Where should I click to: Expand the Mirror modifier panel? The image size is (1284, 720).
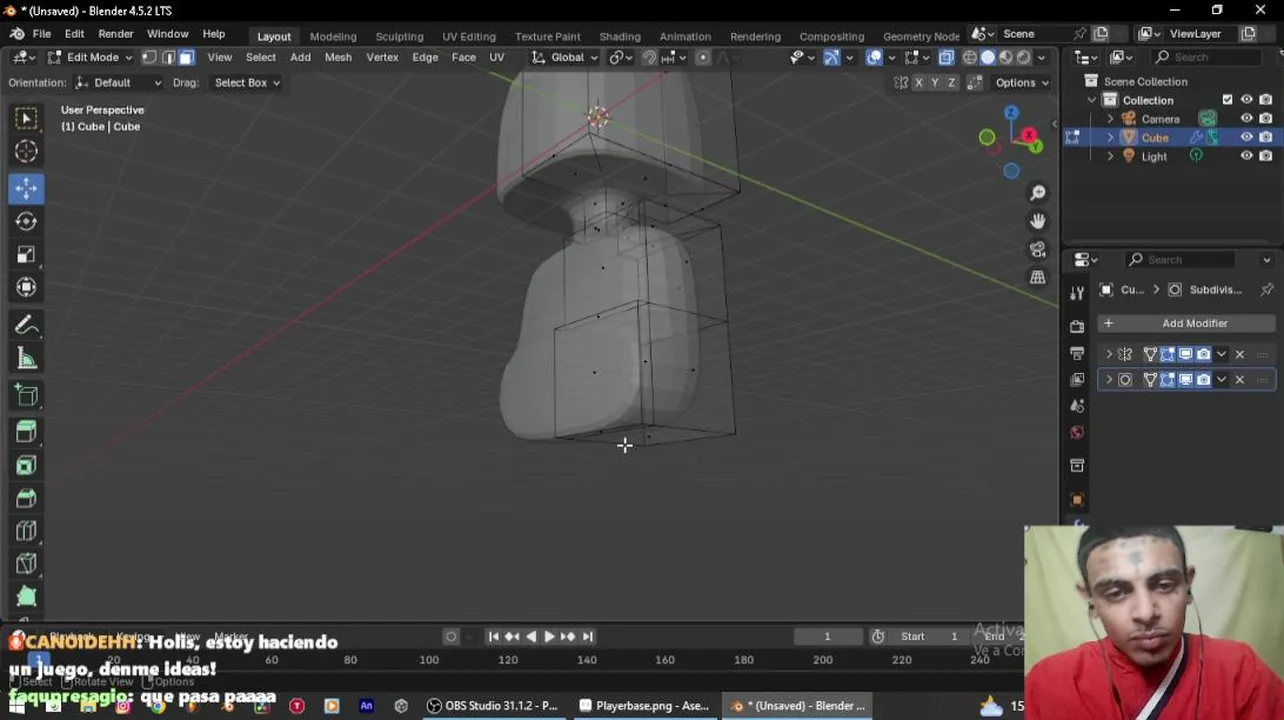pos(1108,354)
